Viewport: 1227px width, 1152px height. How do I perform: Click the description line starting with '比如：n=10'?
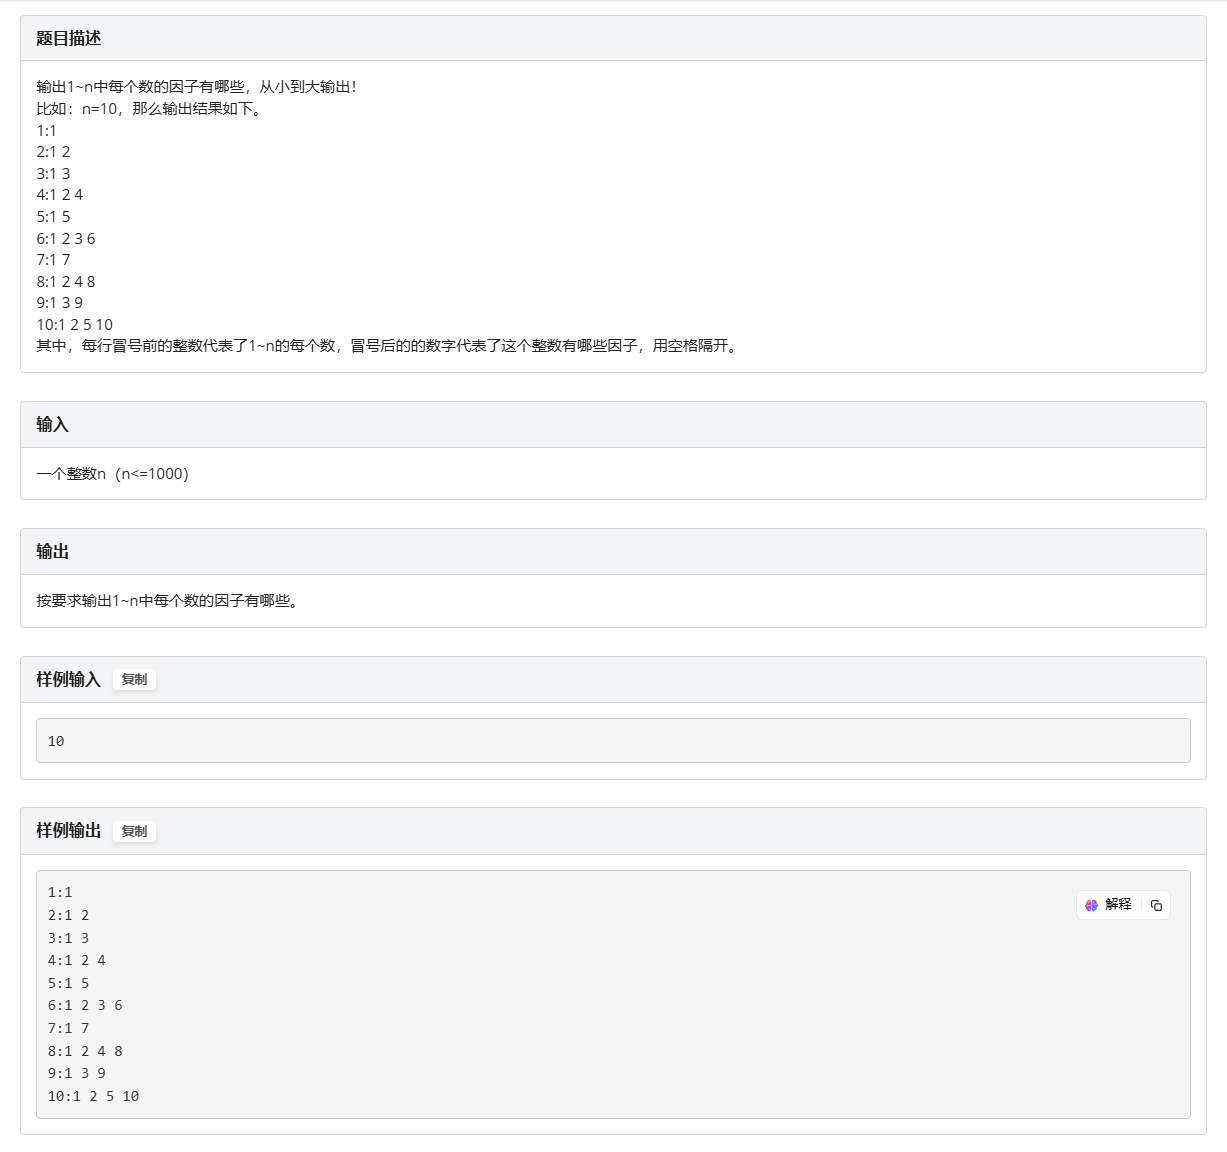(x=150, y=109)
